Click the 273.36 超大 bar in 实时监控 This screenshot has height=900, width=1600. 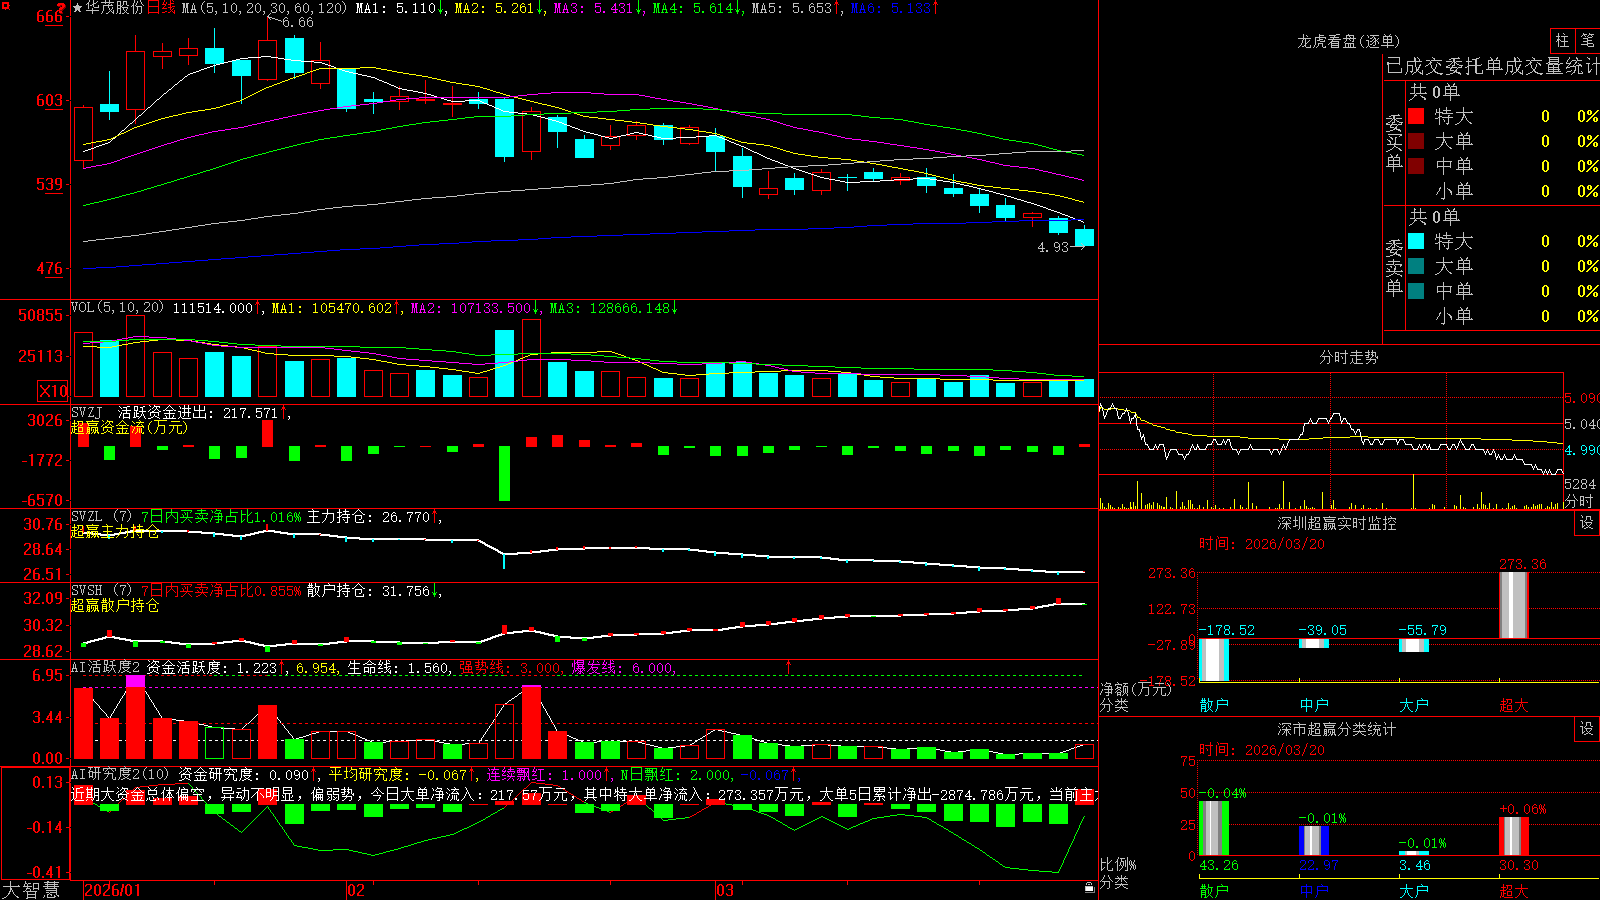(1514, 605)
